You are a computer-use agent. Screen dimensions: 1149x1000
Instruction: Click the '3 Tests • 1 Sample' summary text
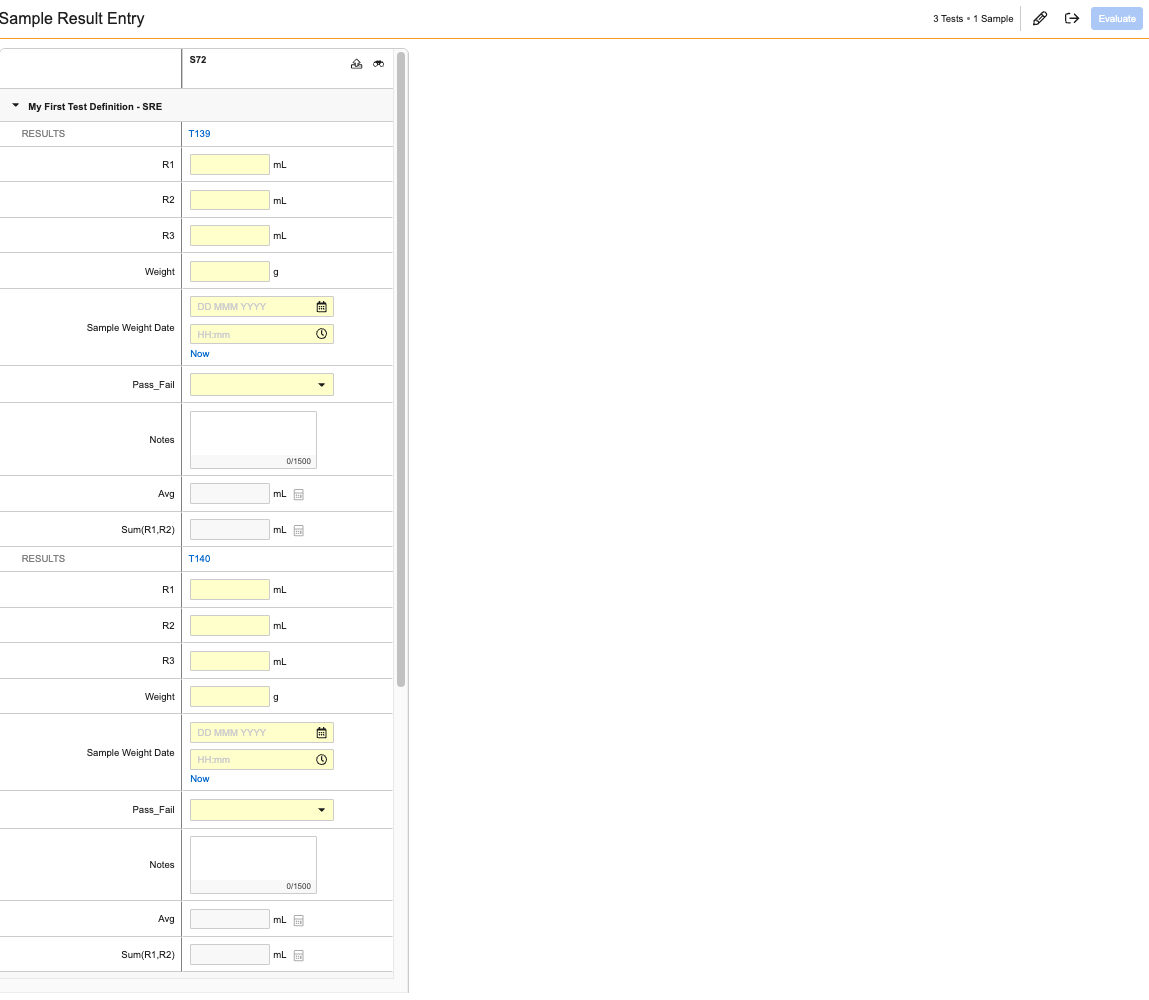tap(973, 19)
